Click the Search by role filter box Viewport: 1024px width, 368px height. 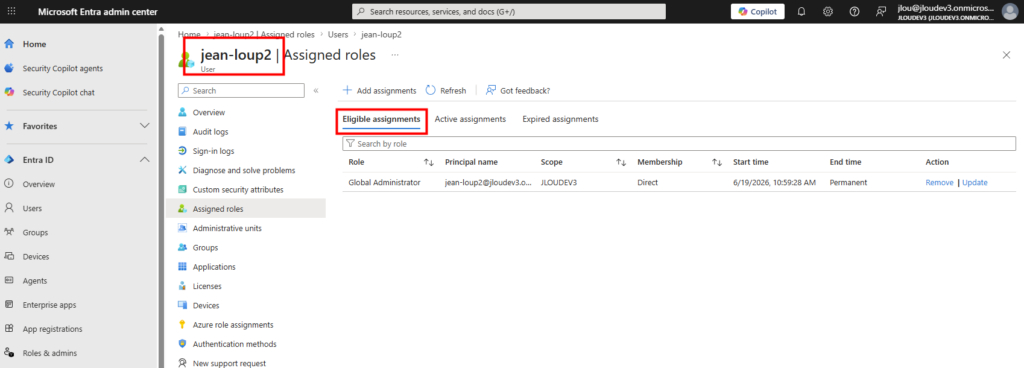point(679,144)
